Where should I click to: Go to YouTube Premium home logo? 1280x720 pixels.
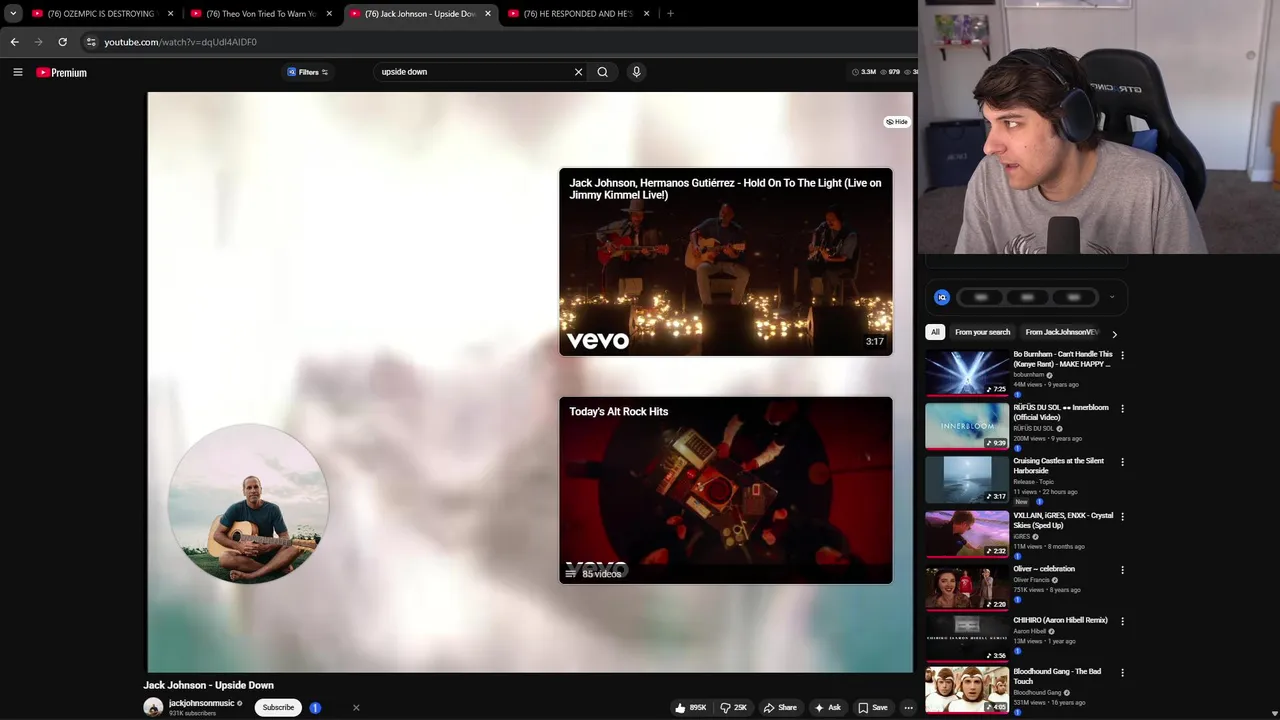[62, 72]
